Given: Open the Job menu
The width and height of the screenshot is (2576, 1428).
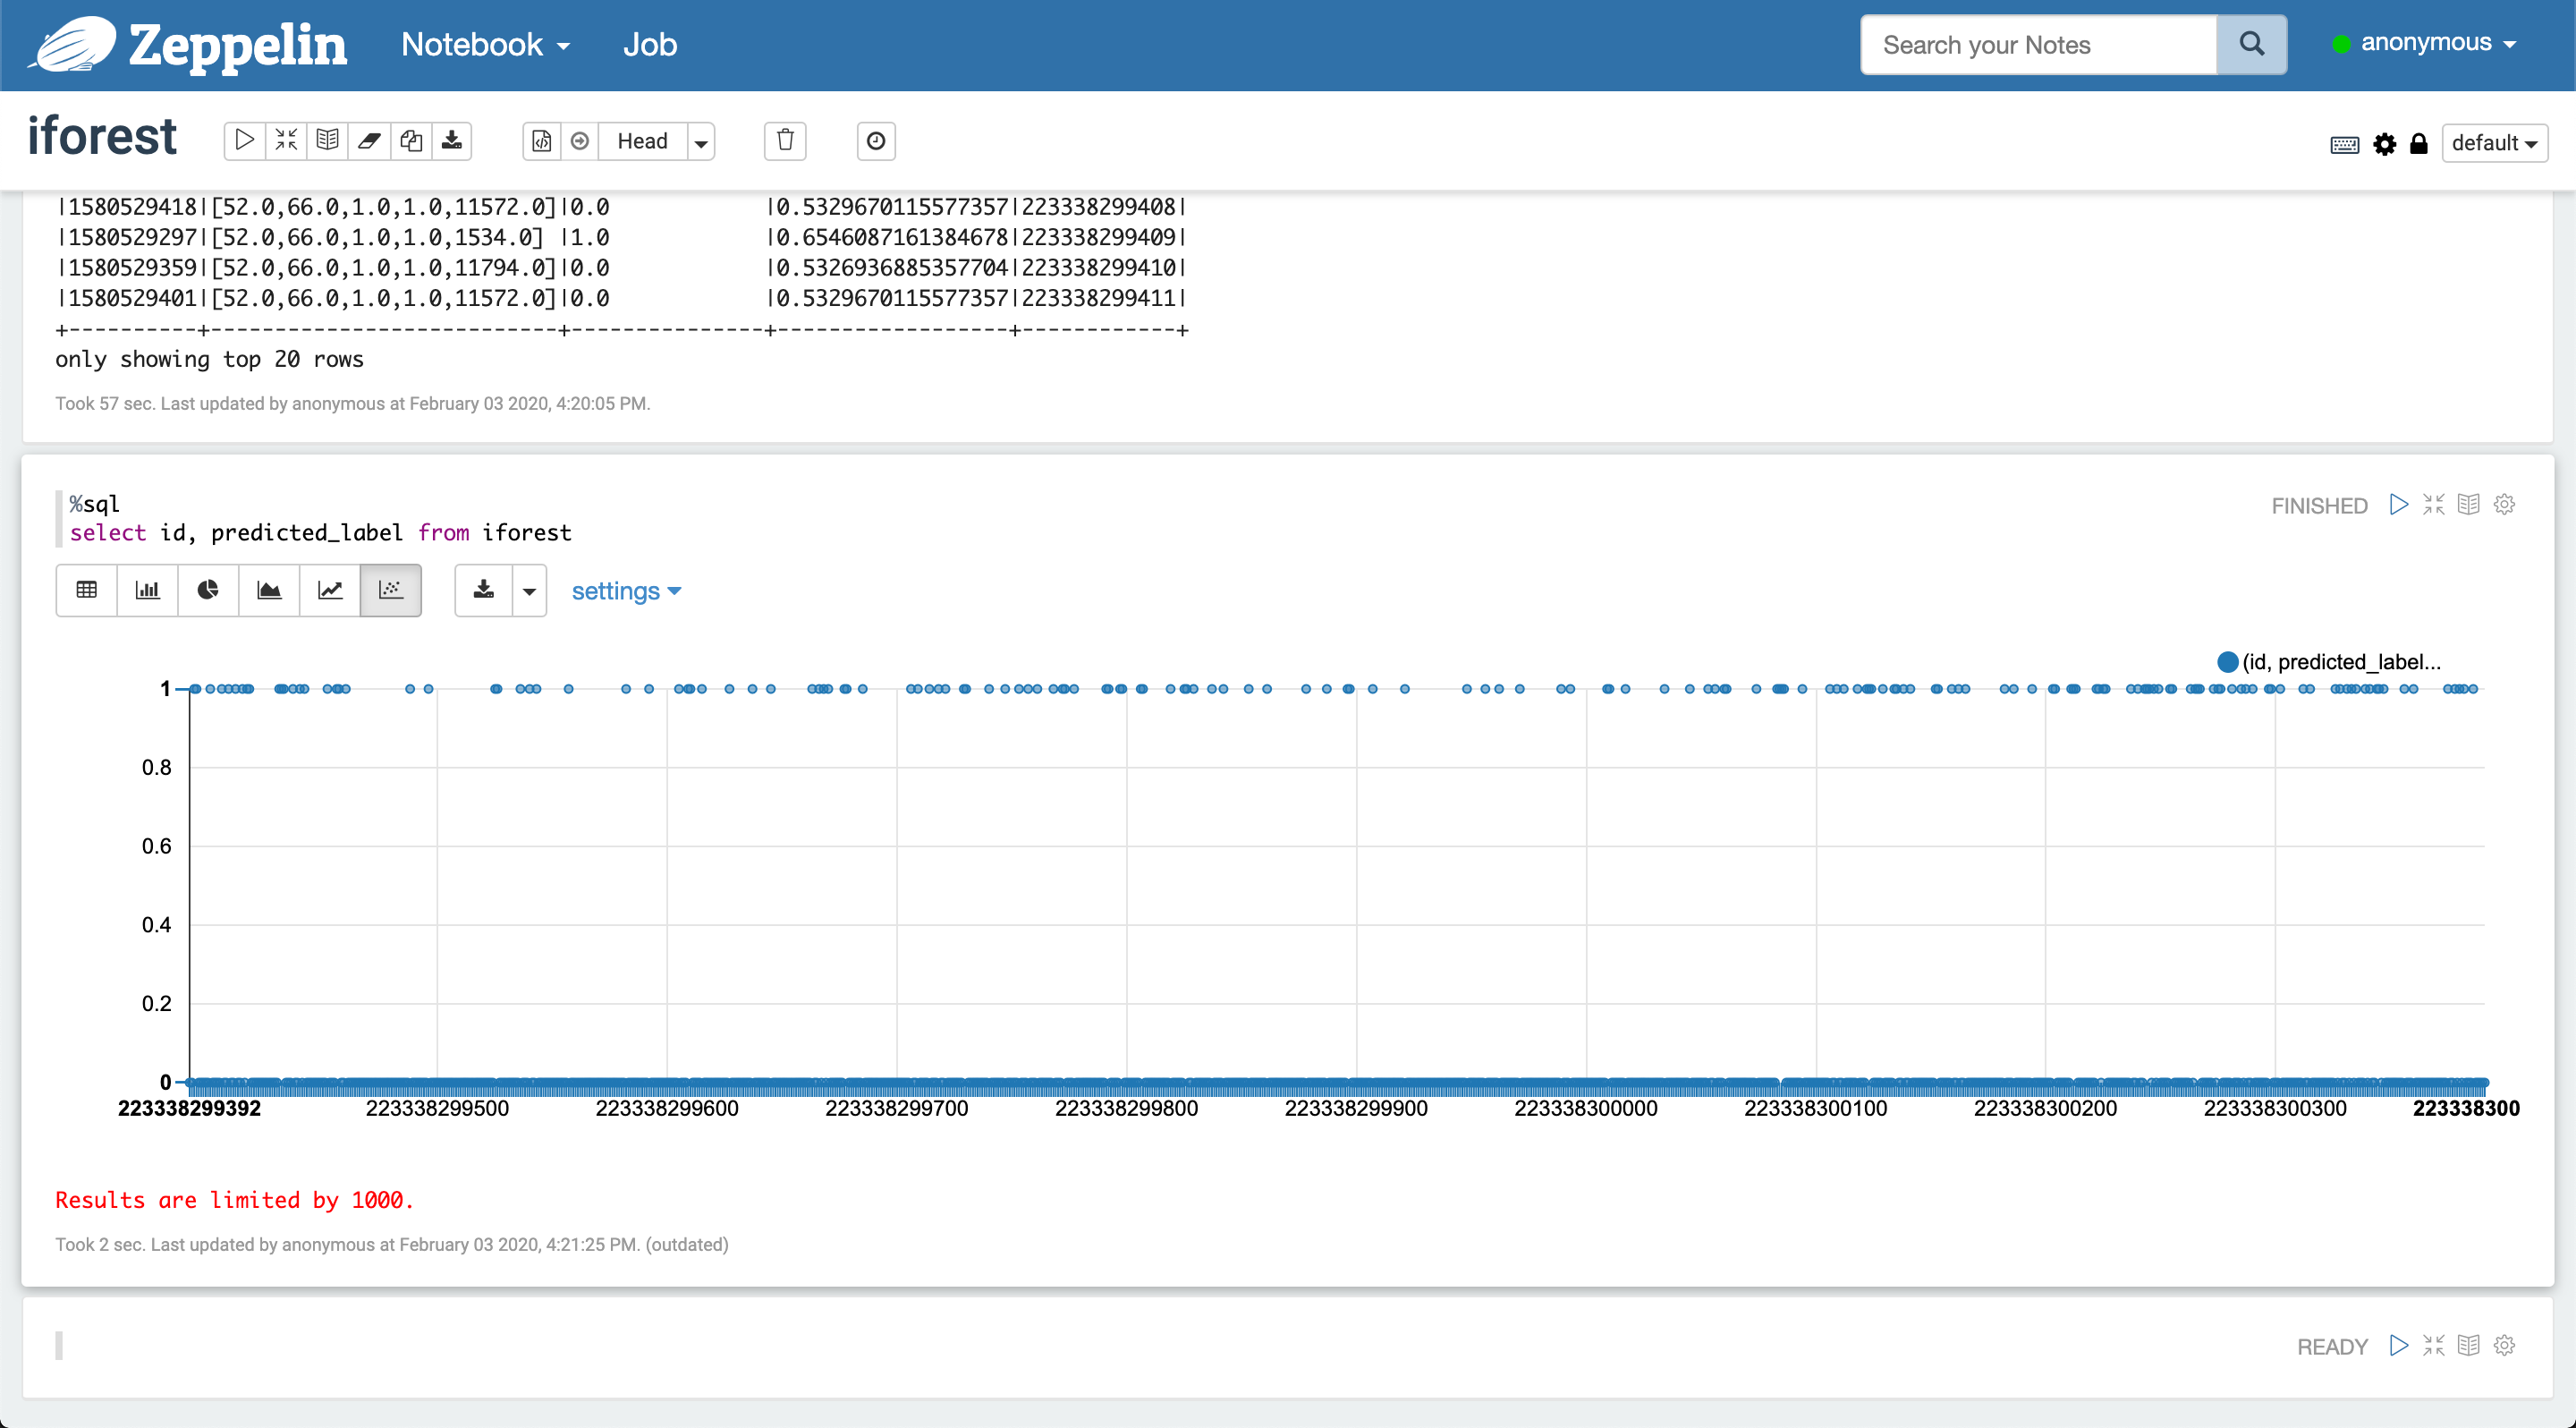Looking at the screenshot, I should (650, 44).
